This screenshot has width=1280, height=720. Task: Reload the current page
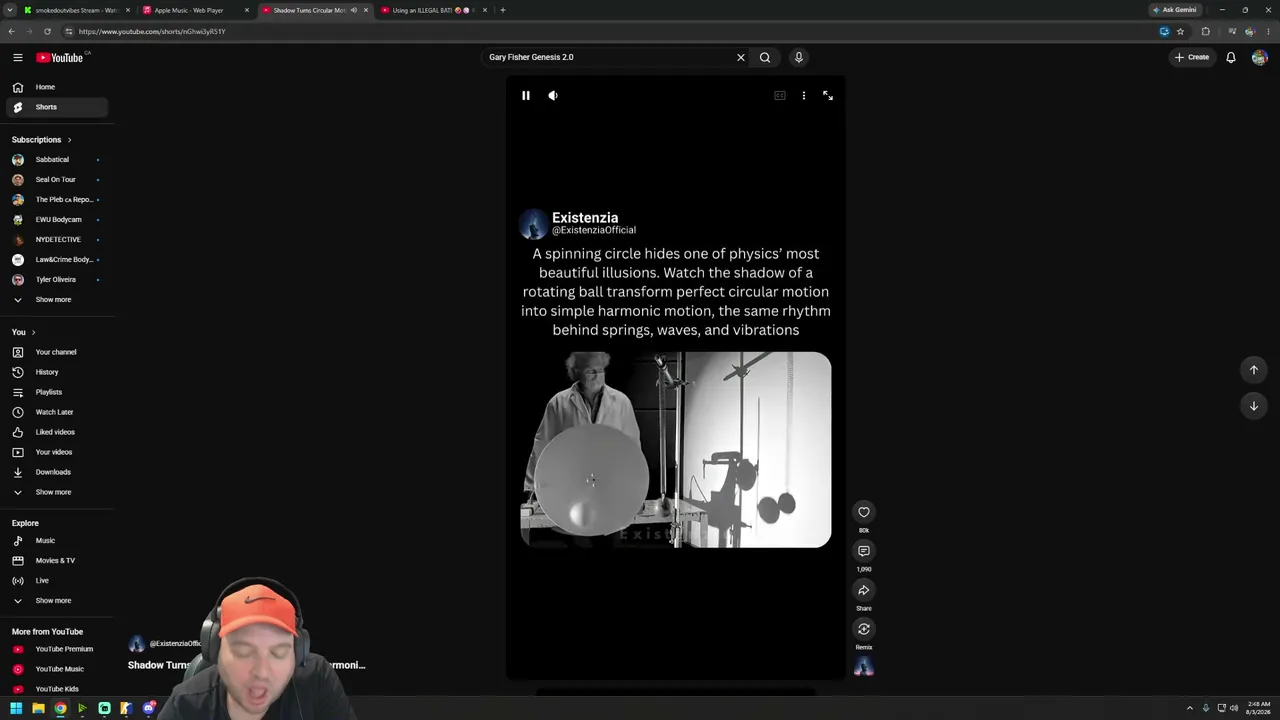point(47,31)
